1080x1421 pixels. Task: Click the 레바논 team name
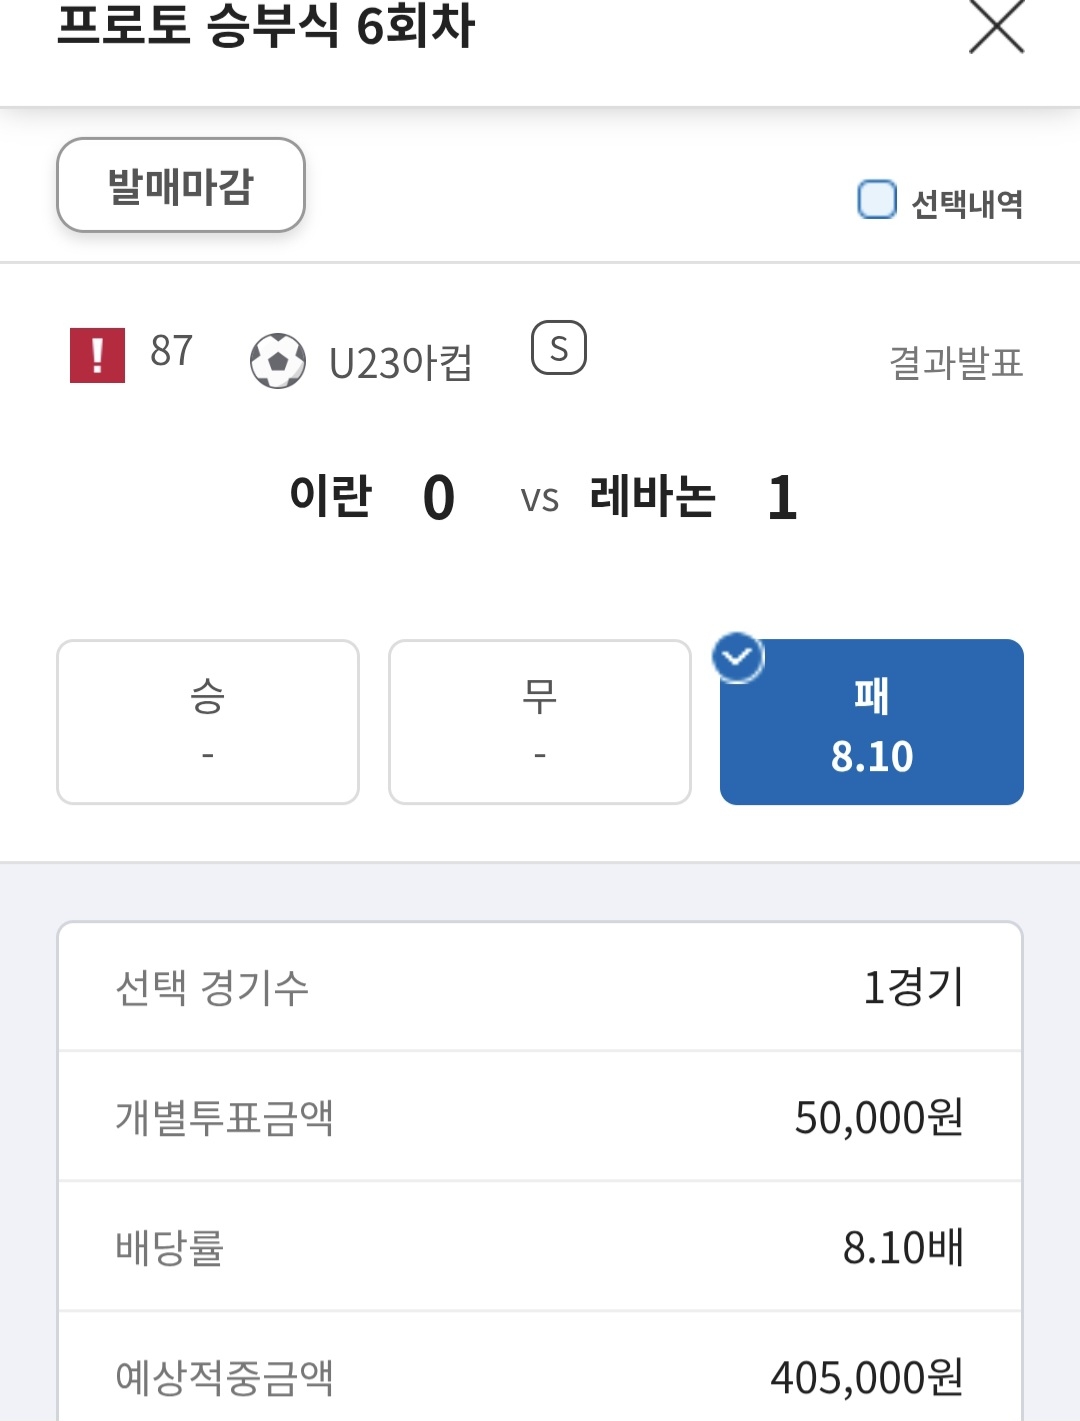pyautogui.click(x=652, y=496)
